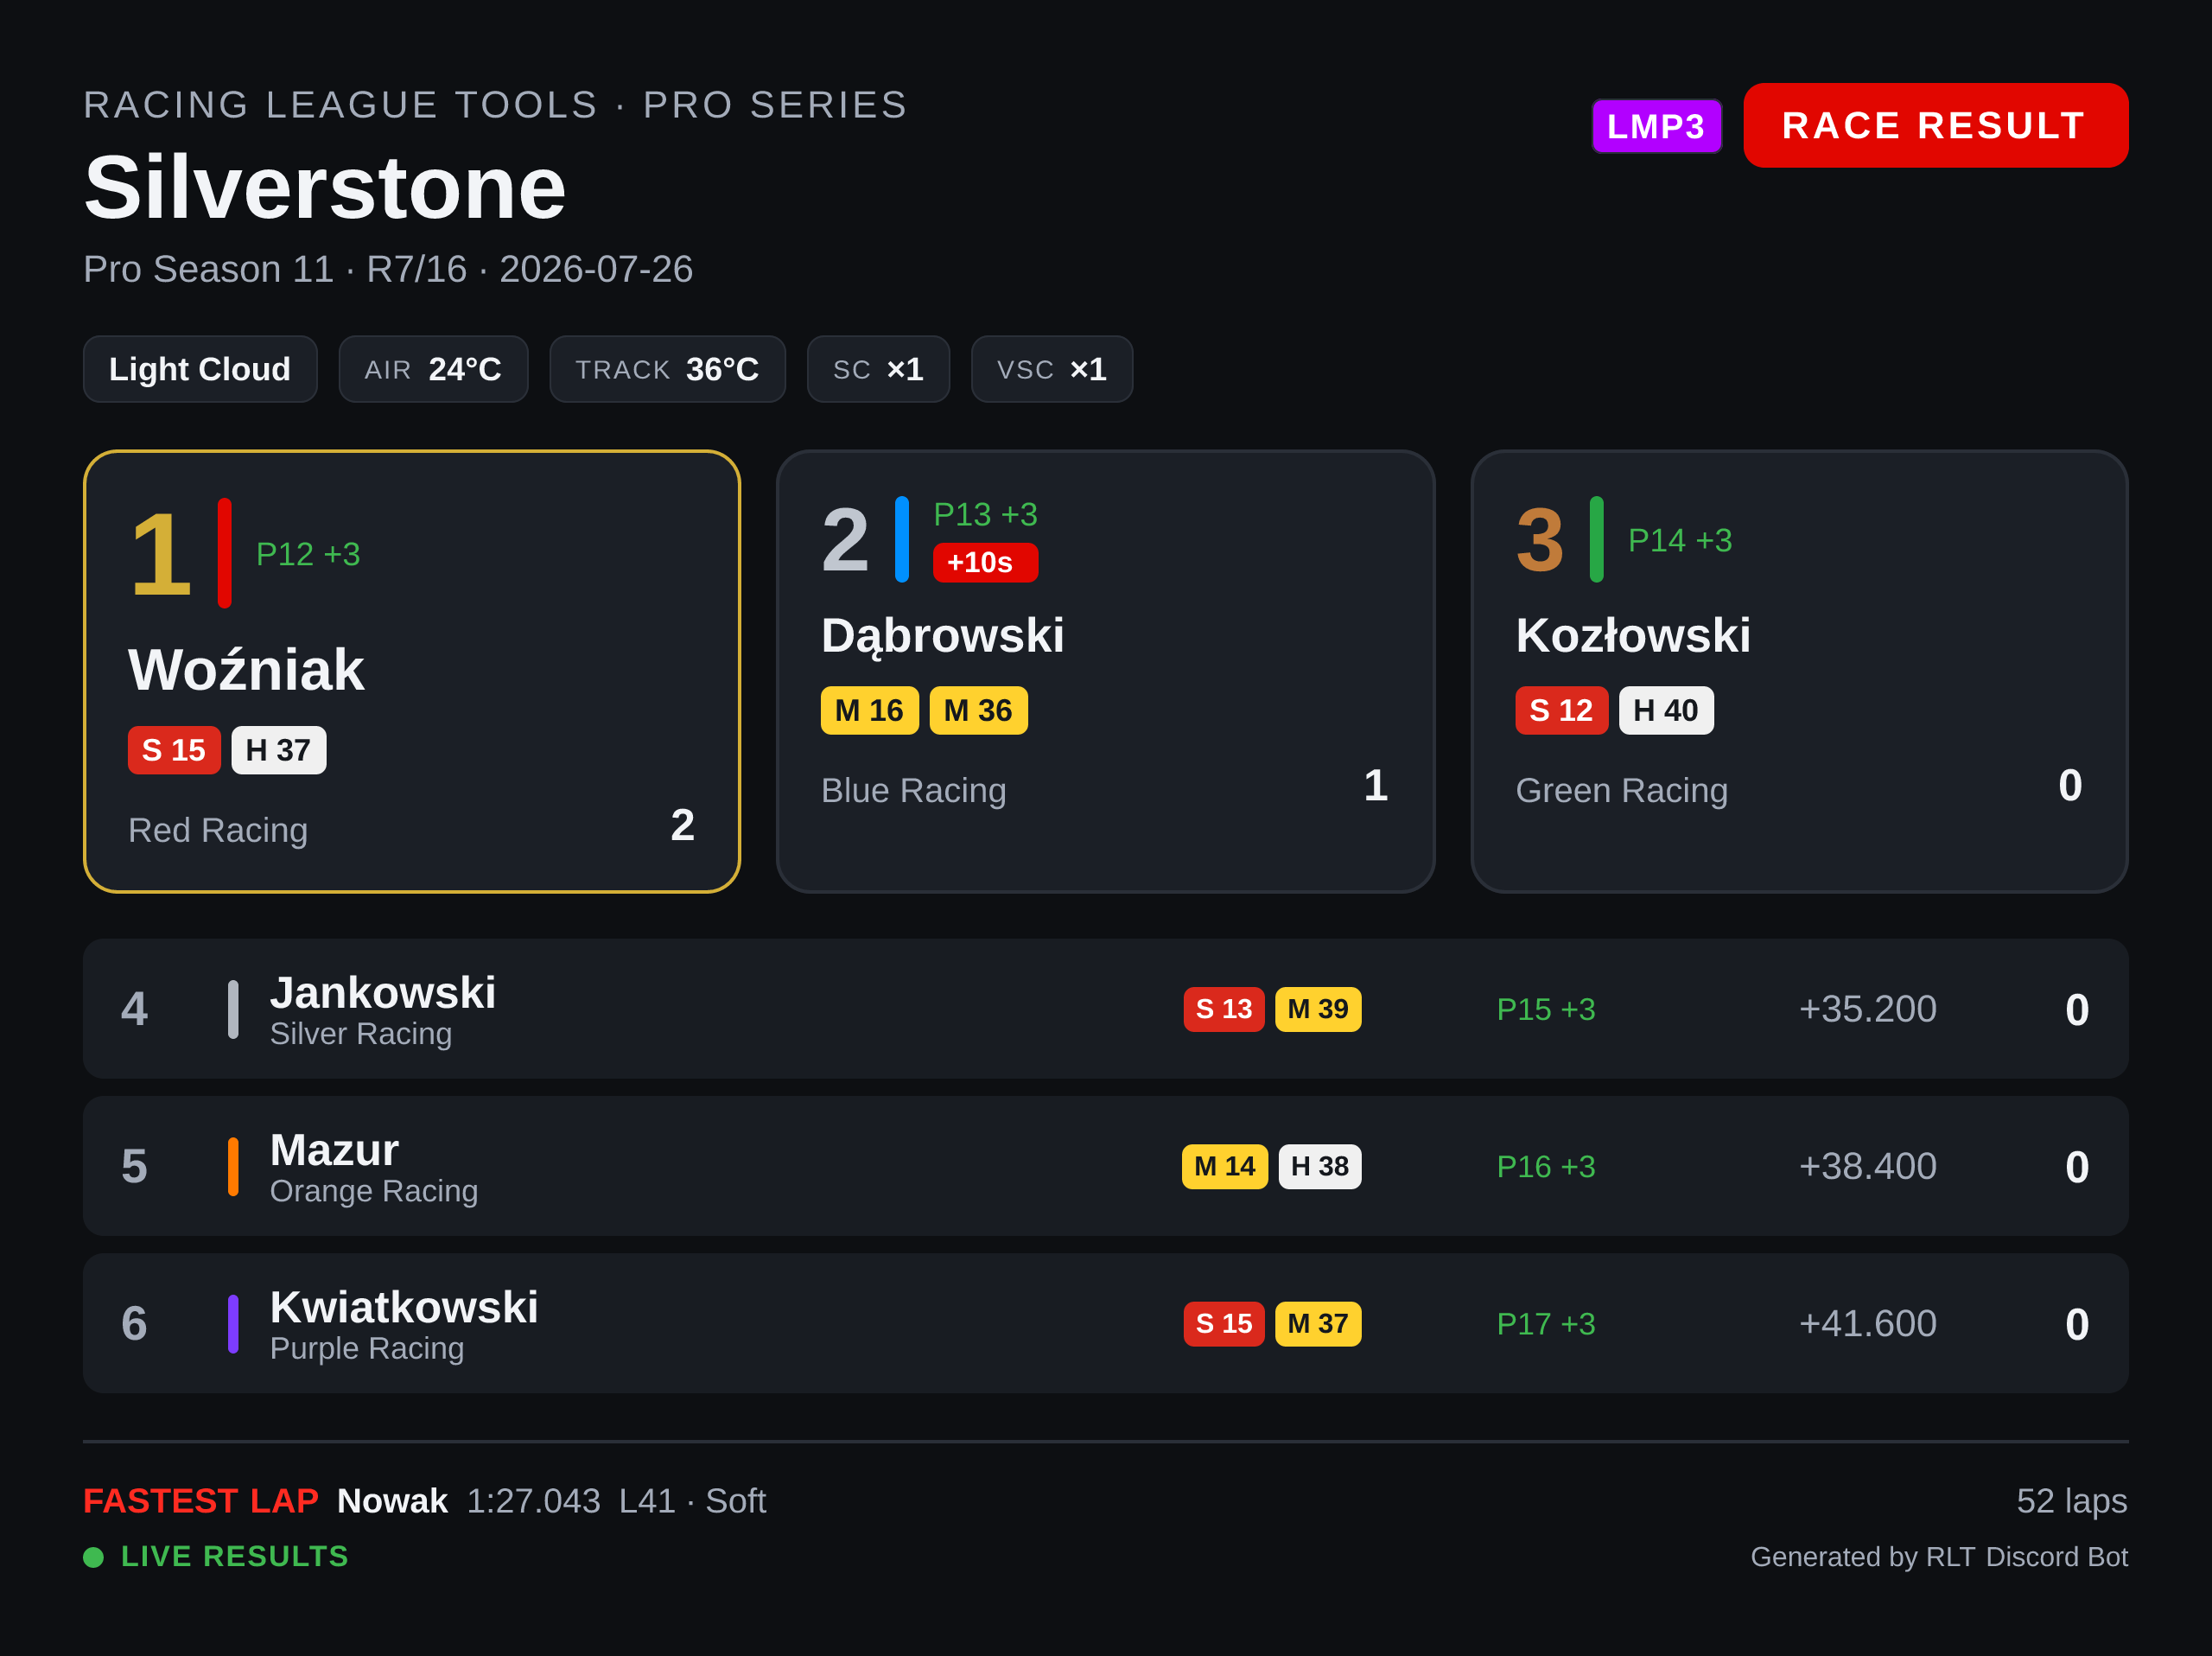Click the H 37 tyre badge on Woźniak

tap(279, 750)
